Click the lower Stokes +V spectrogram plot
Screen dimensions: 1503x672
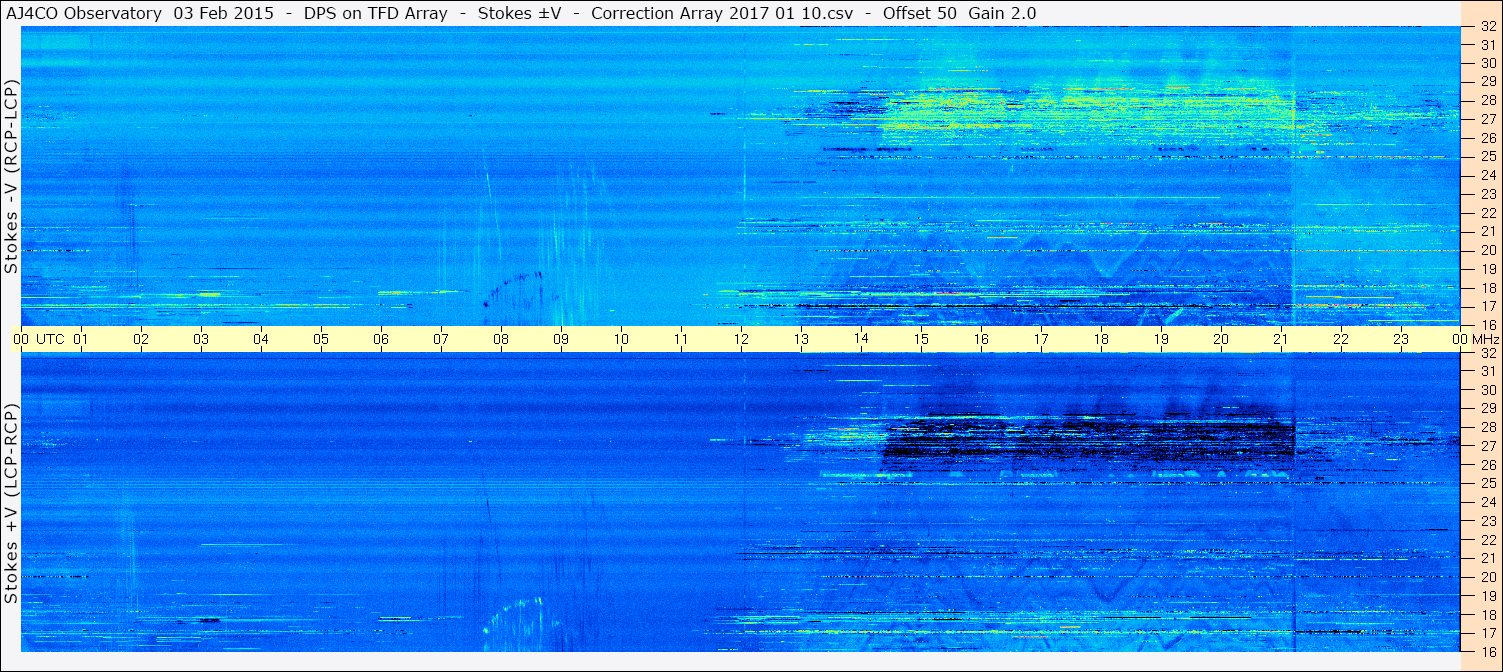[x=741, y=502]
